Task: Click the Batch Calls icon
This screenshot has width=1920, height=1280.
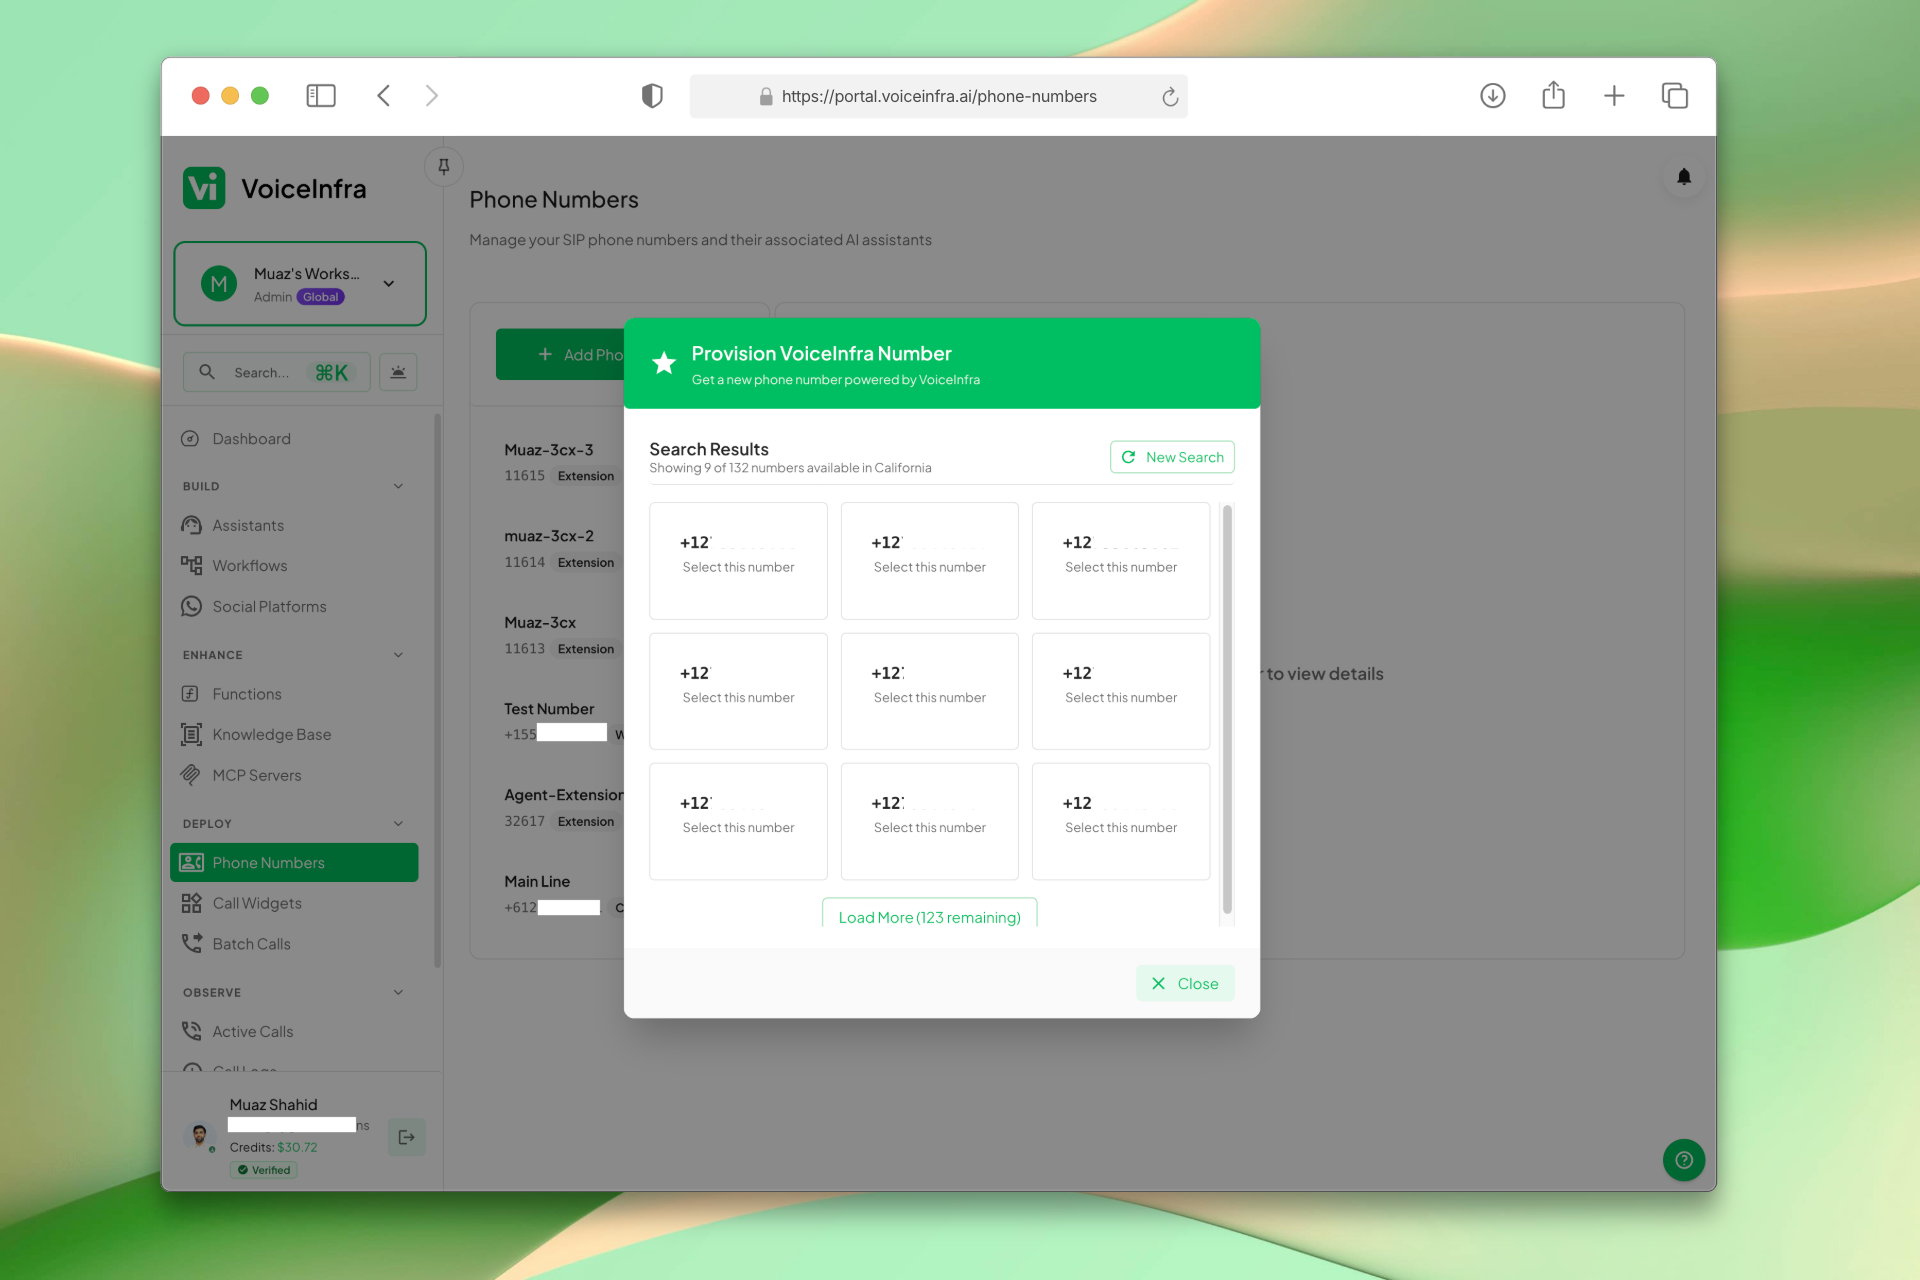Action: 191,943
